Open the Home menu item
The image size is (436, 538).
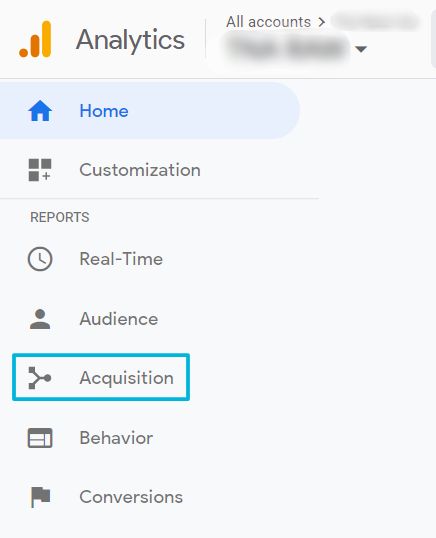[x=150, y=110]
